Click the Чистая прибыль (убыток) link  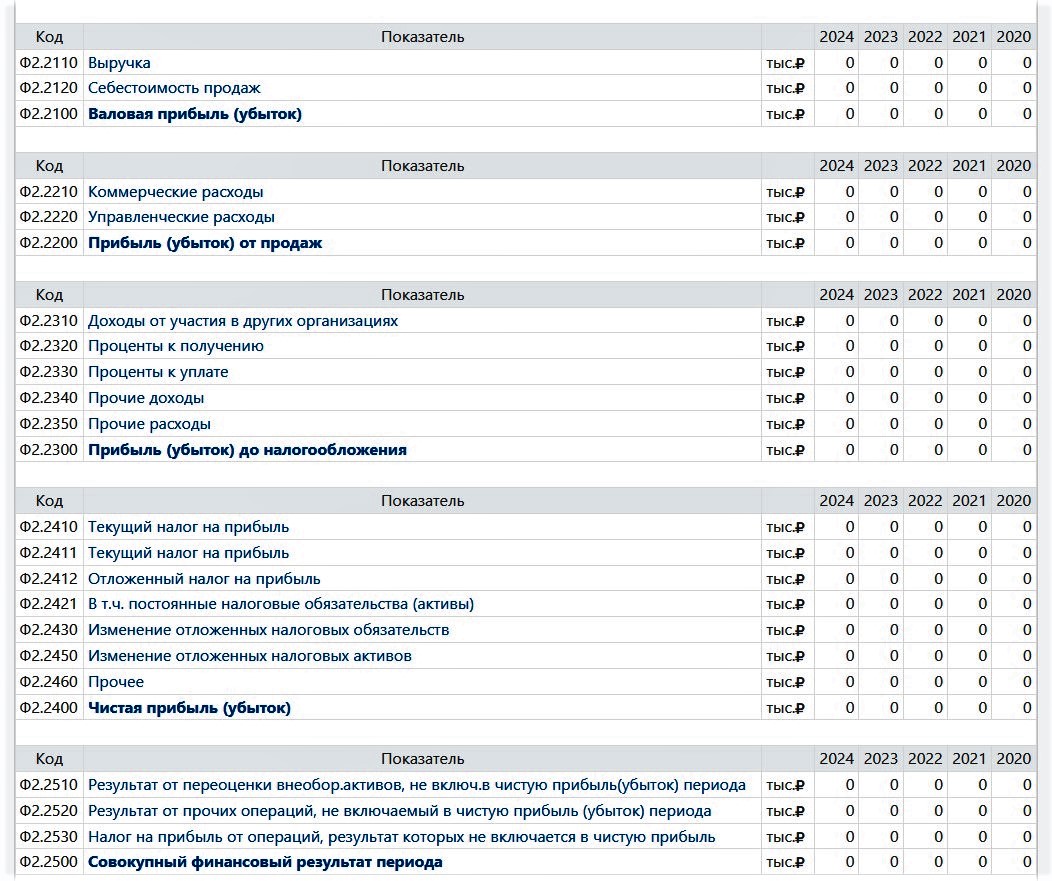click(189, 708)
